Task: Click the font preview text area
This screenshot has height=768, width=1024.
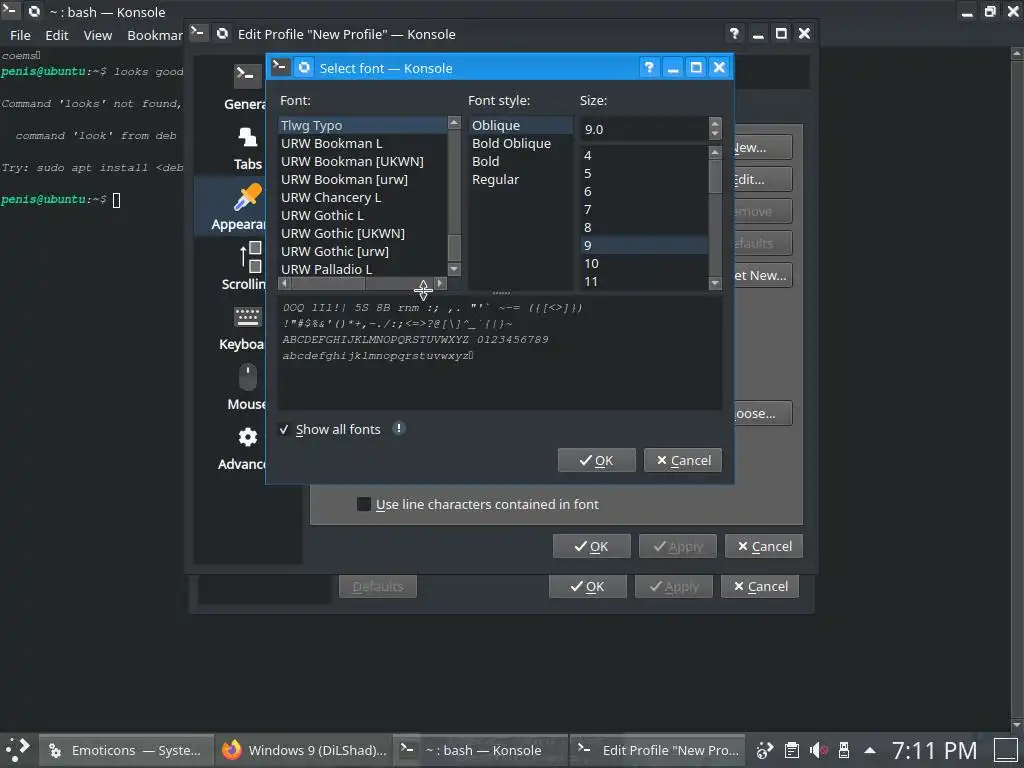Action: tap(500, 353)
